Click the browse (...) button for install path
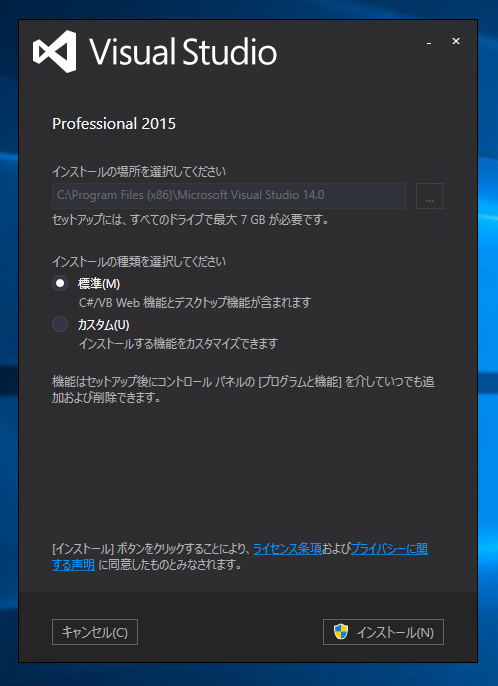Screen dimensions: 498x686 coord(430,196)
